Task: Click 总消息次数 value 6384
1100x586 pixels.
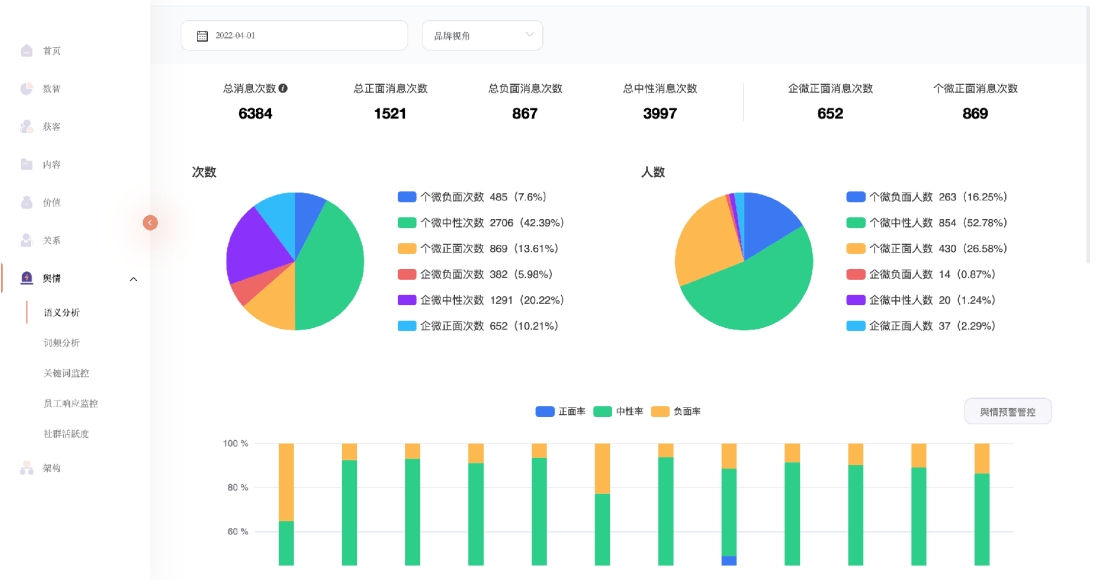Action: pyautogui.click(x=255, y=114)
